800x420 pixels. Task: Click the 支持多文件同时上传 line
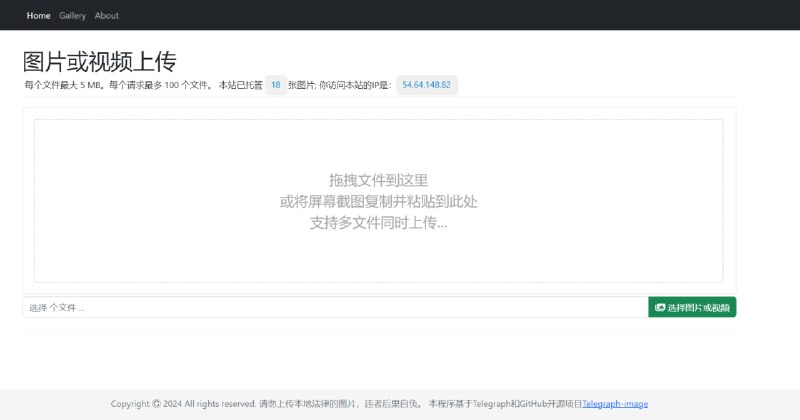[x=378, y=222]
